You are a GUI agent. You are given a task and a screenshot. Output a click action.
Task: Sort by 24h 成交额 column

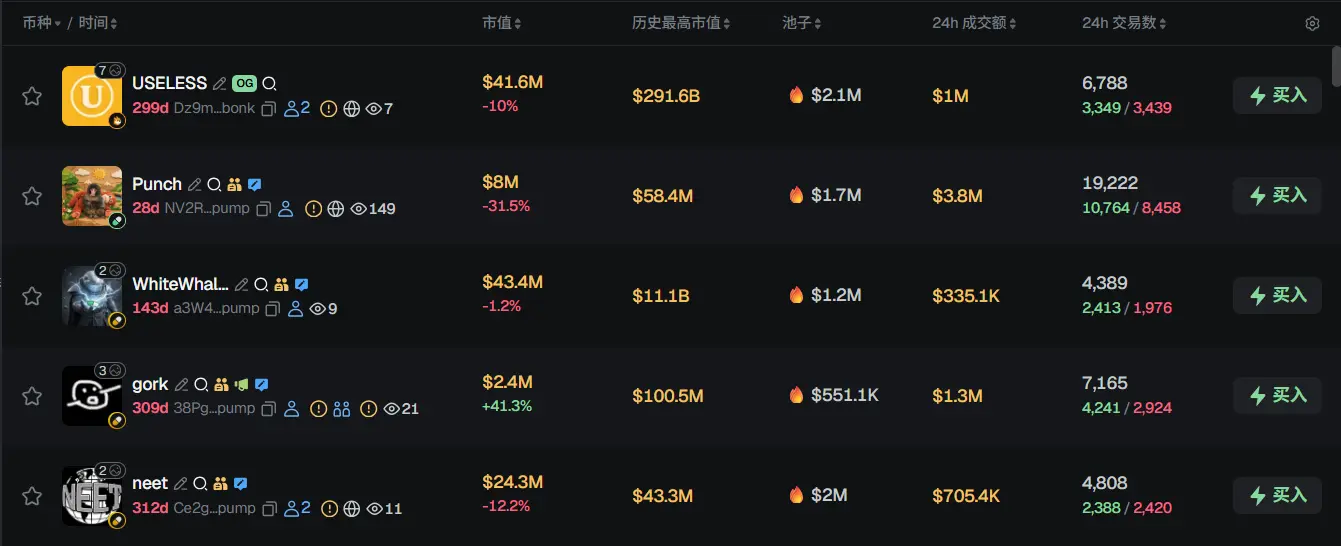(x=975, y=23)
